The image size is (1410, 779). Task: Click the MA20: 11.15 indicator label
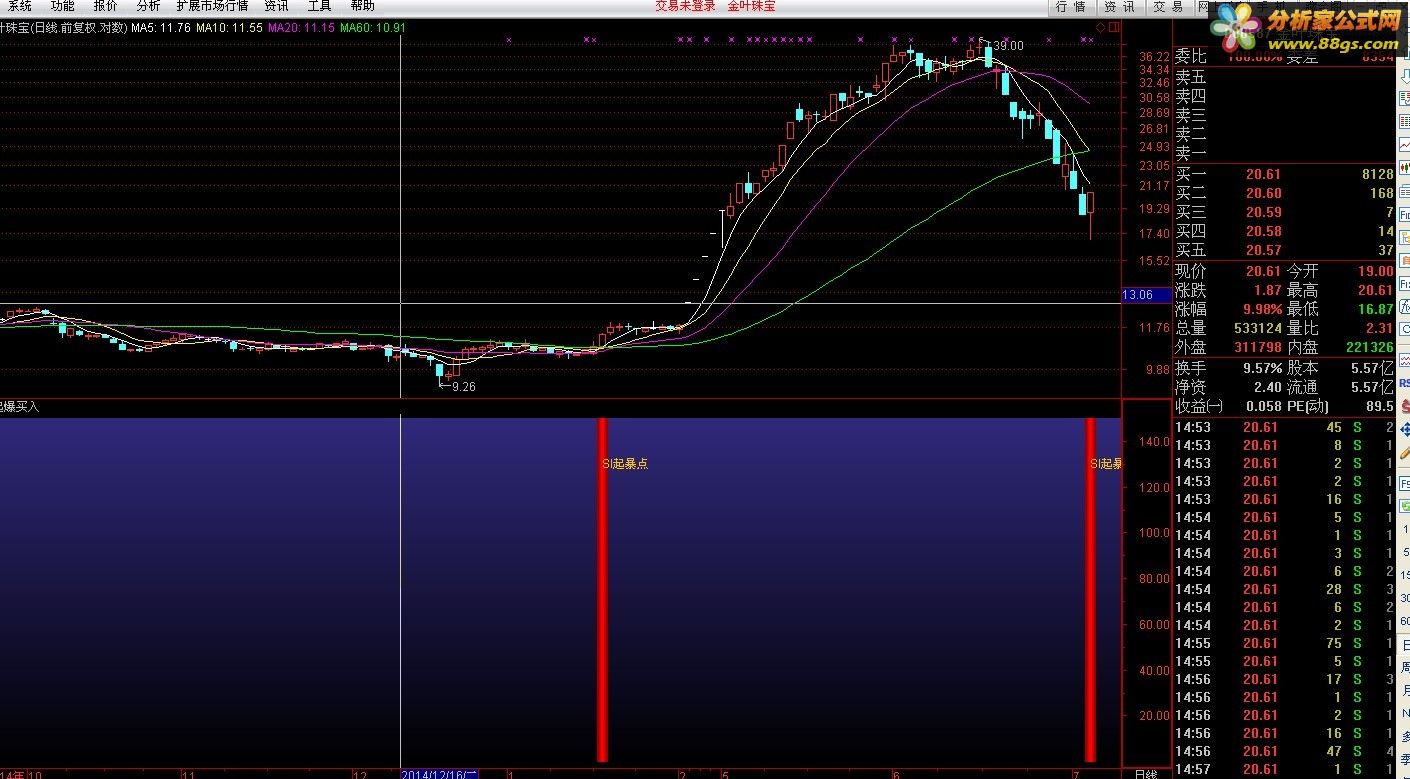point(301,28)
